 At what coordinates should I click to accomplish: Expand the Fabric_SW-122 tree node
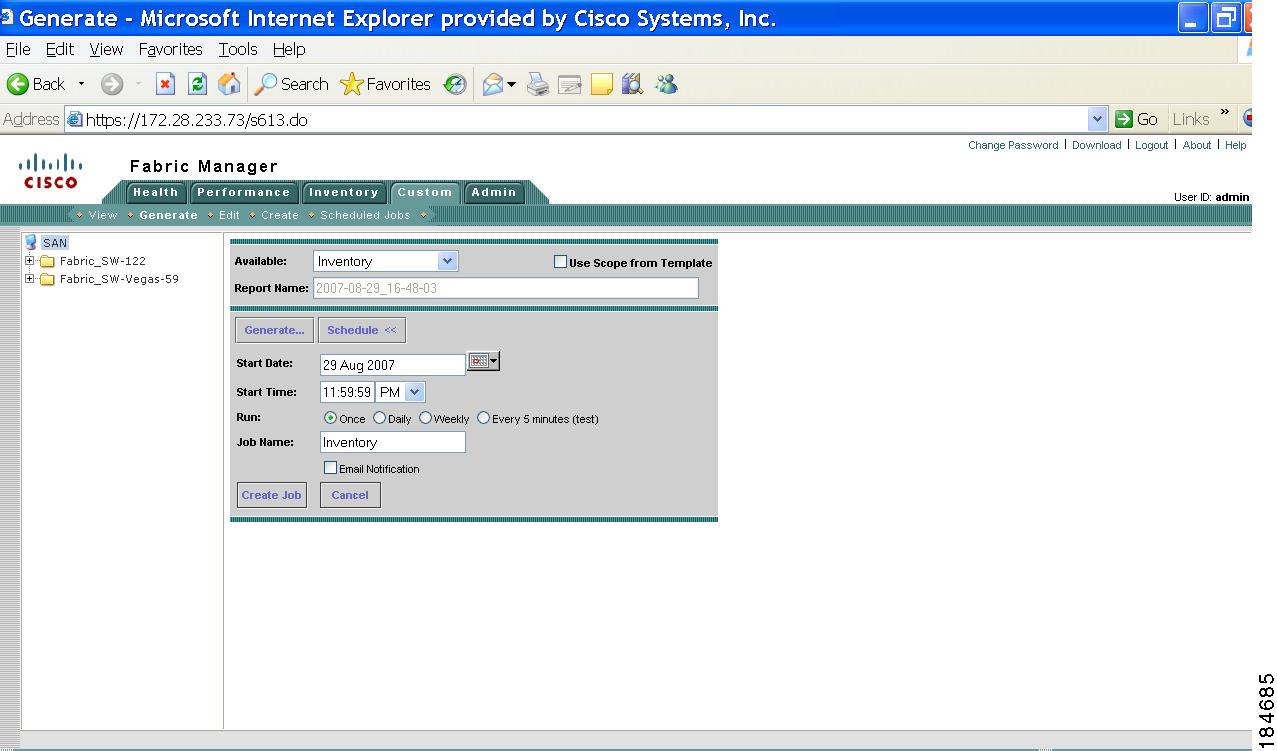pos(30,261)
